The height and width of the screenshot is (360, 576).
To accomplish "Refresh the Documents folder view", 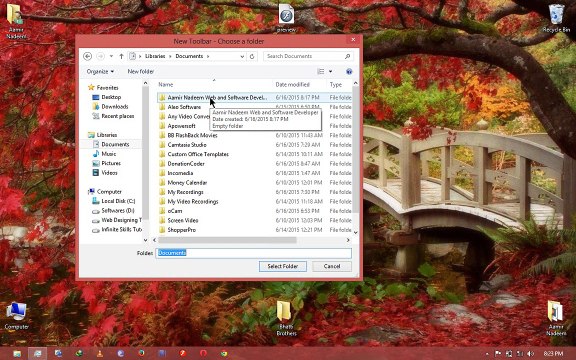I will point(252,57).
